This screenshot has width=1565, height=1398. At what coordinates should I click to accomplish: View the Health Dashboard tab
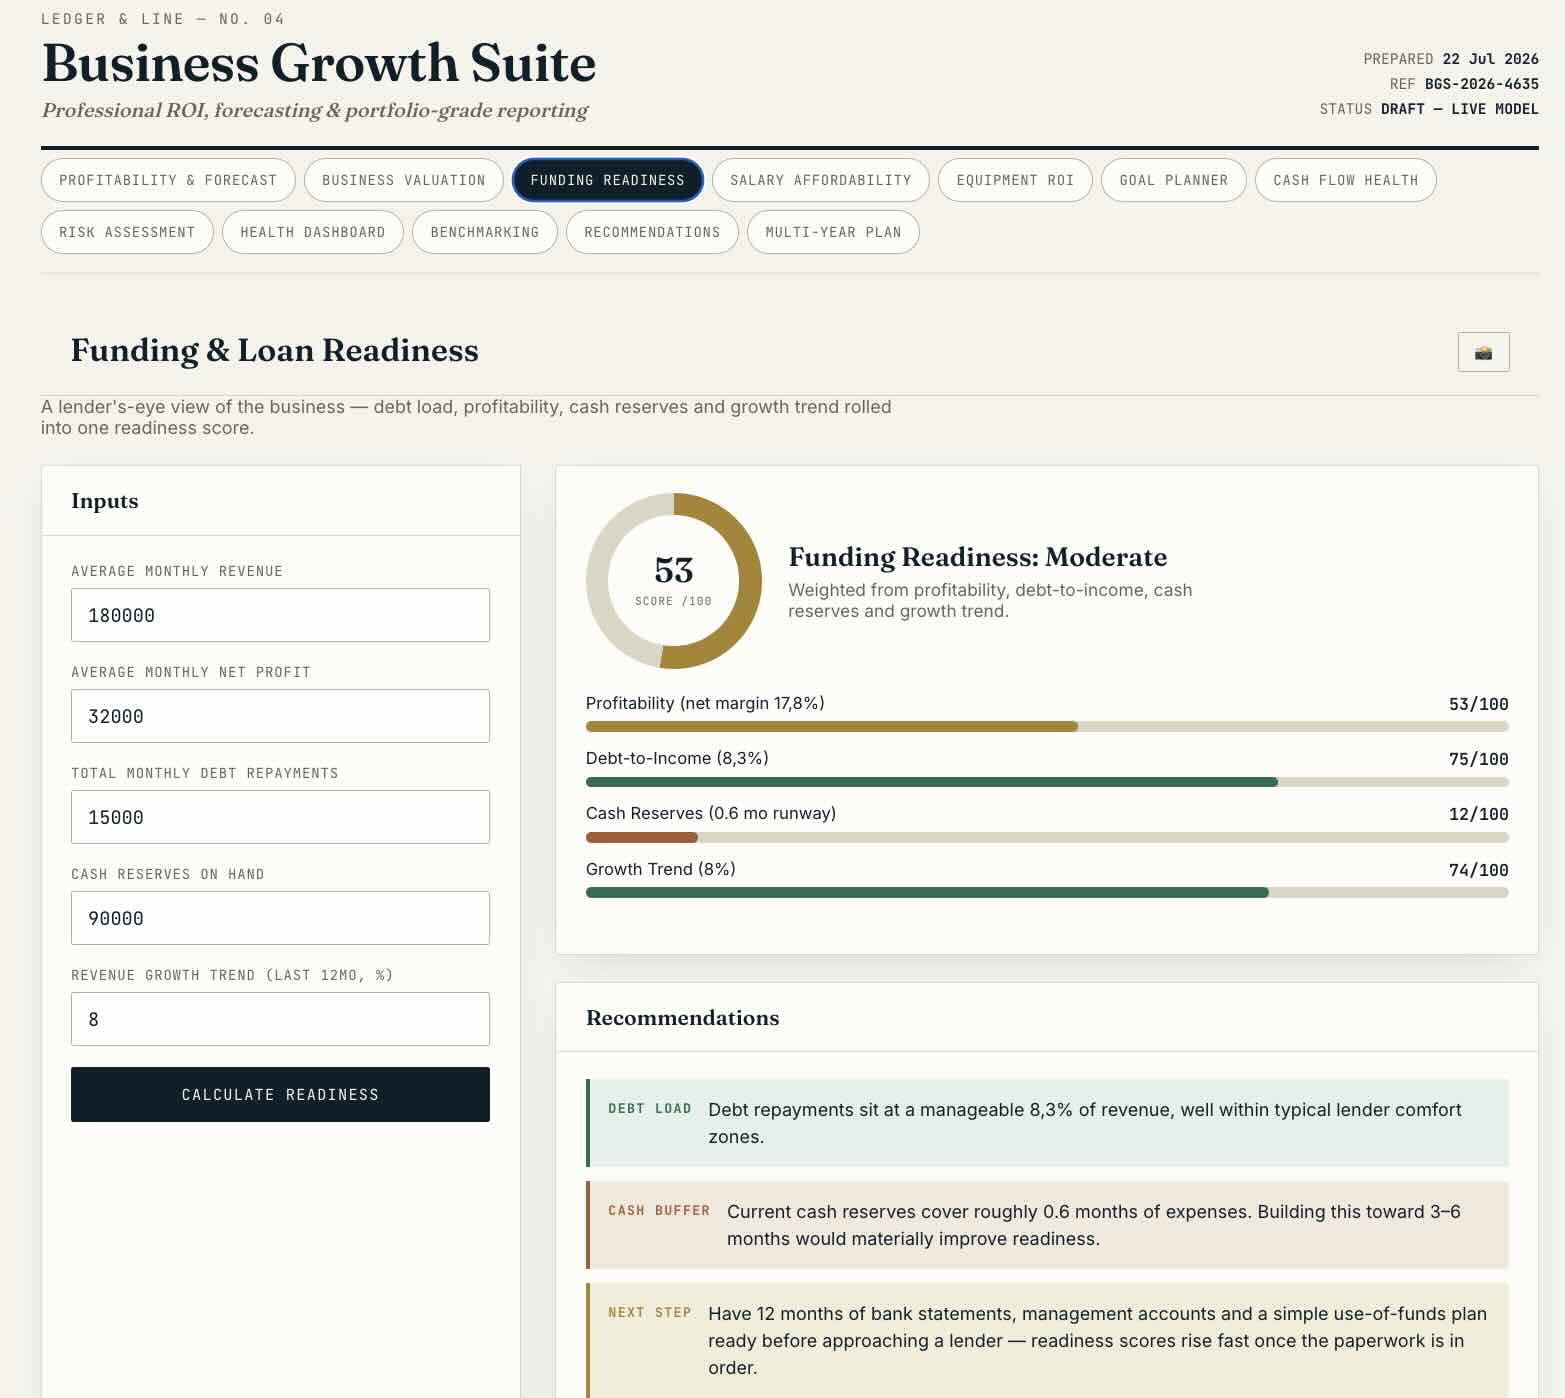click(x=313, y=232)
